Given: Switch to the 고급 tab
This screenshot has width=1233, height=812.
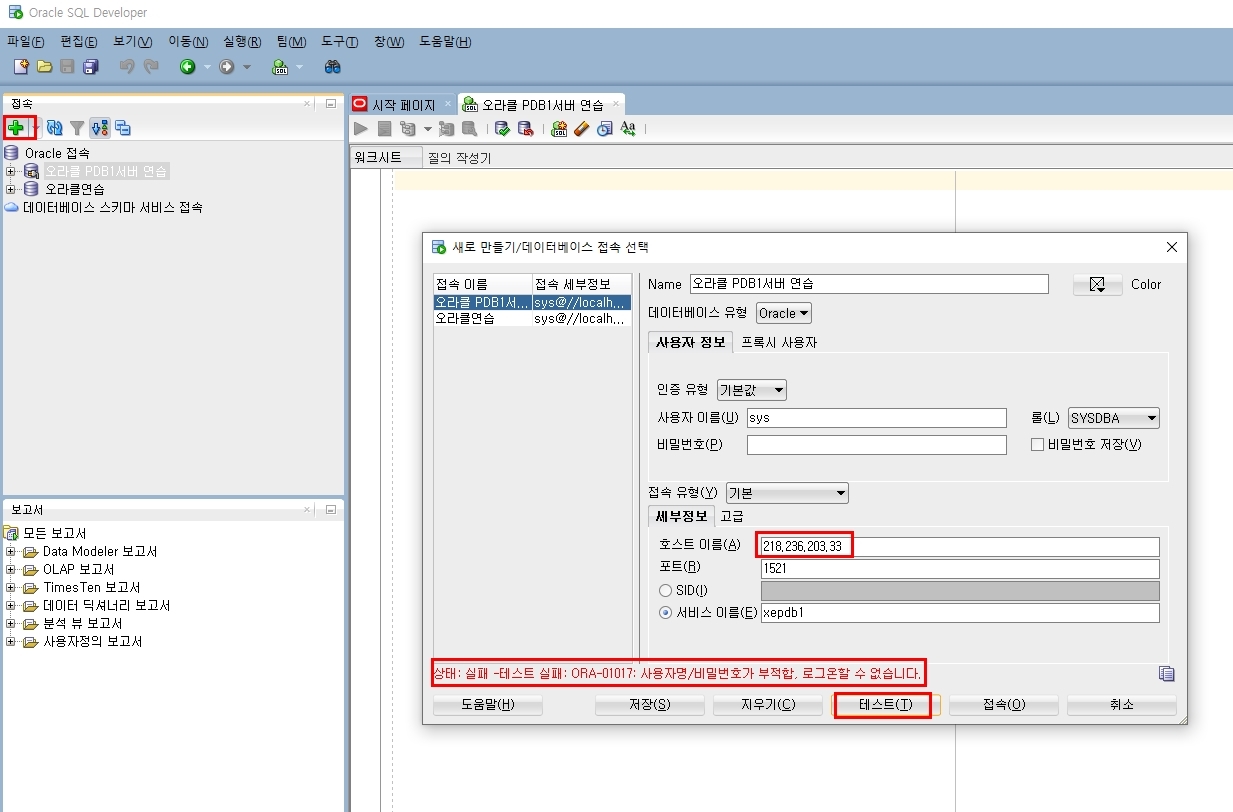Looking at the screenshot, I should pyautogui.click(x=732, y=517).
